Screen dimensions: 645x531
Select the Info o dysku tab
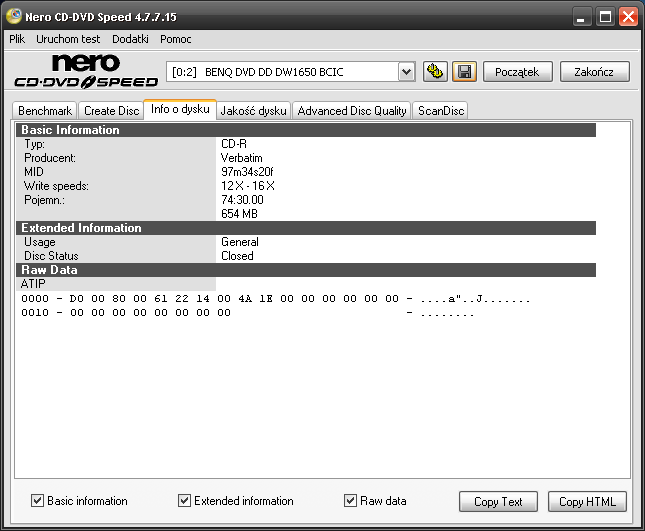(x=180, y=109)
